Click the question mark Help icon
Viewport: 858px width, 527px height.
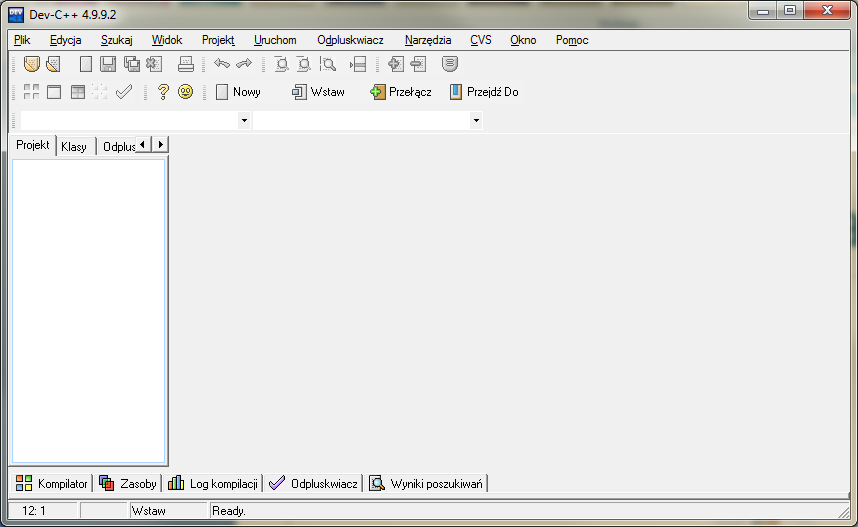pos(163,91)
